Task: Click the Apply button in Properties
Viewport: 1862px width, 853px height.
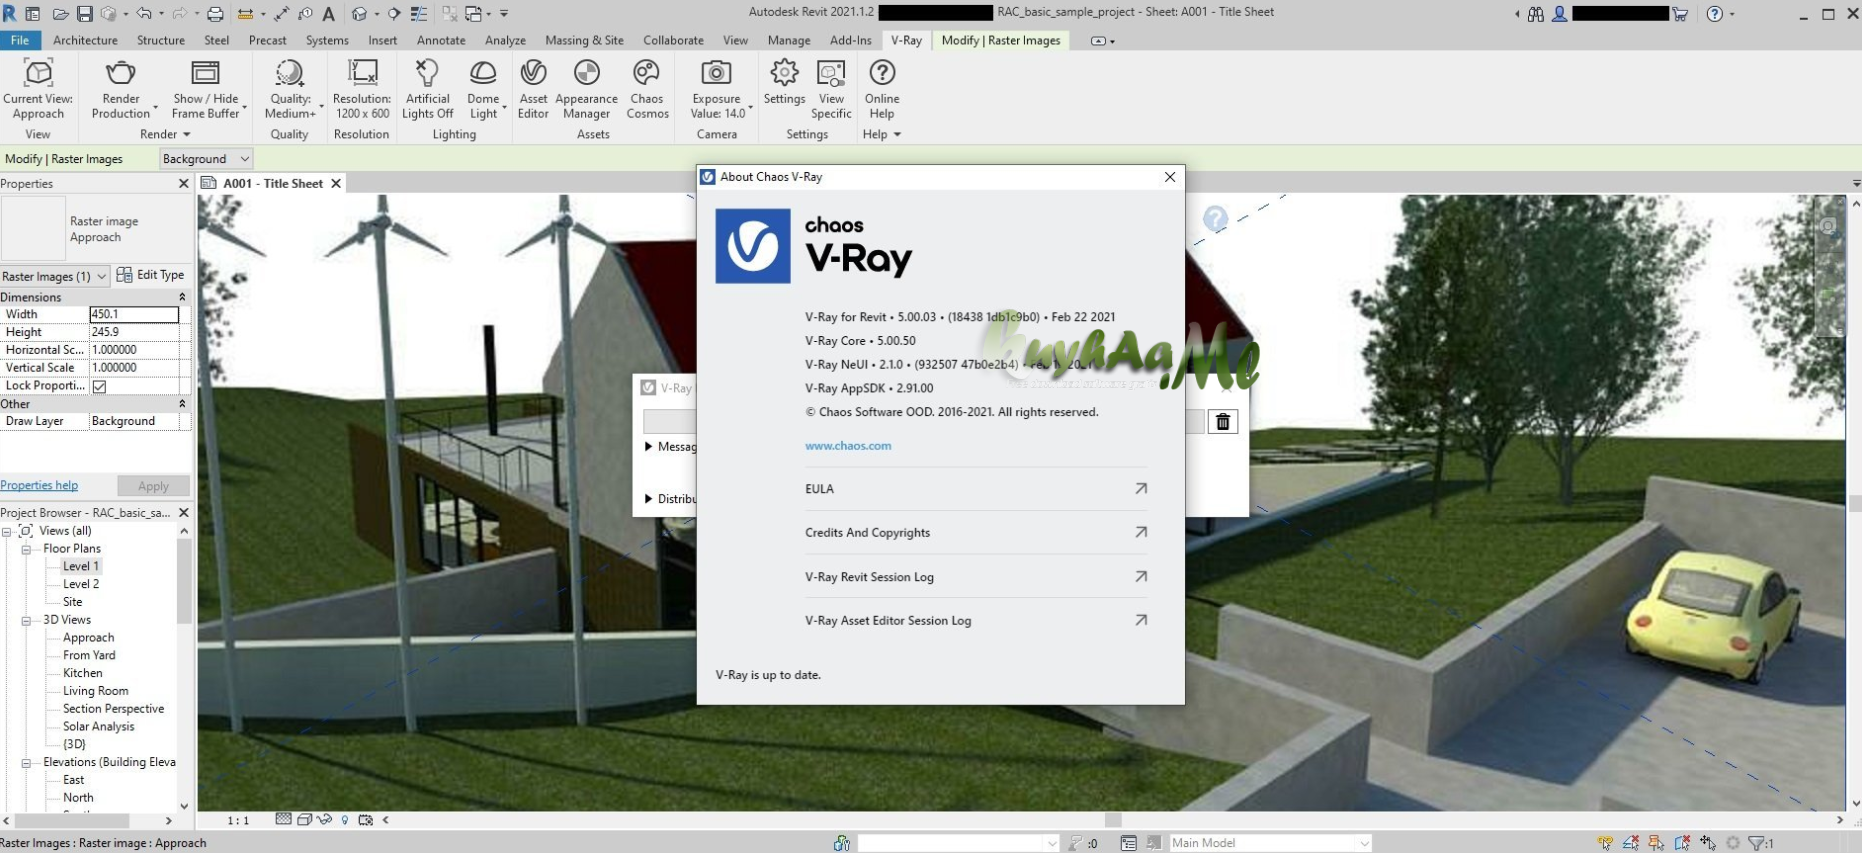Action: (x=153, y=486)
